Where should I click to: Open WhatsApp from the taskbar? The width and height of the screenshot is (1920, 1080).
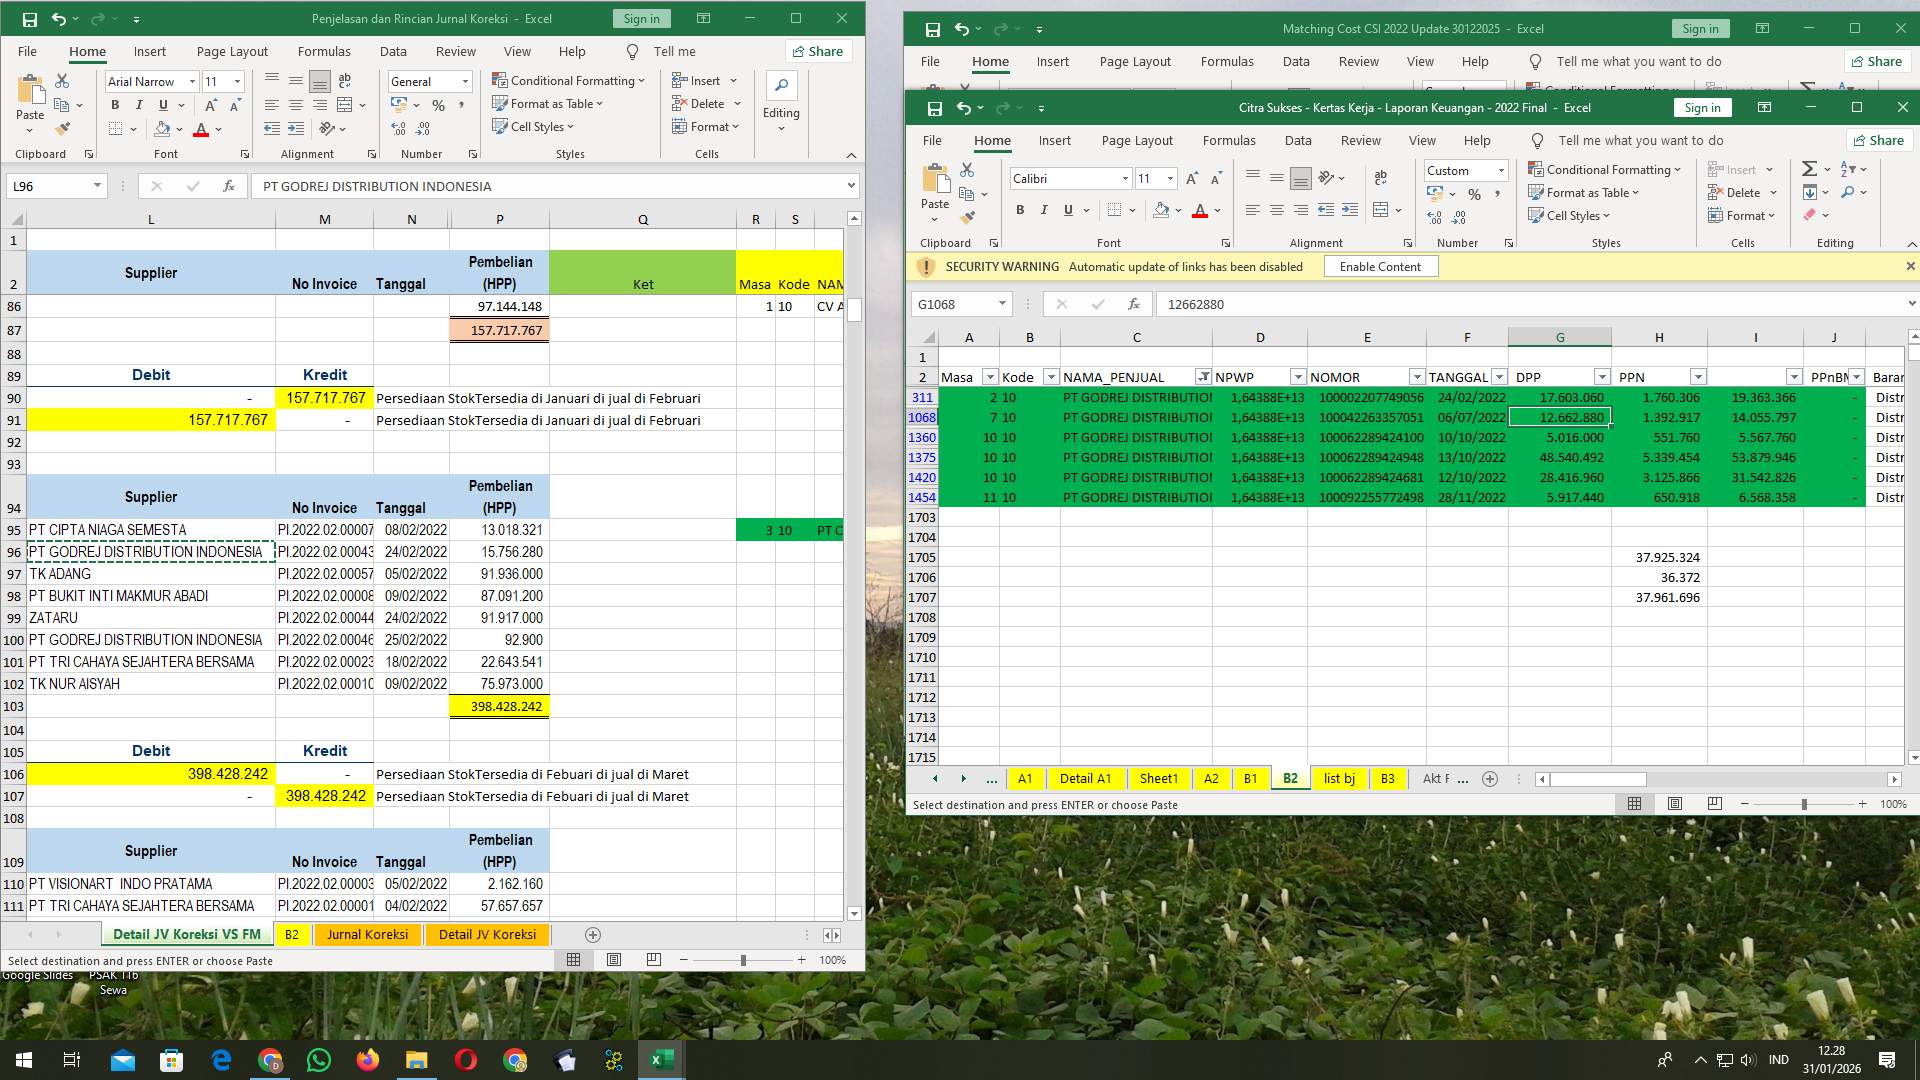(318, 1059)
